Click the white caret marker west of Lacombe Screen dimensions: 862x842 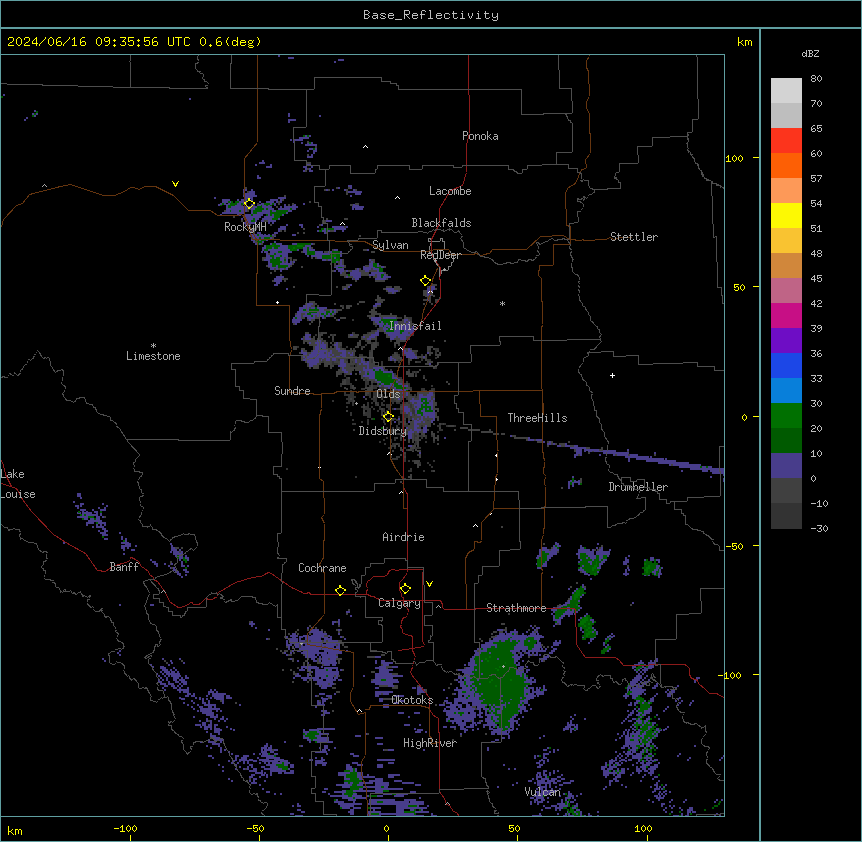(397, 198)
